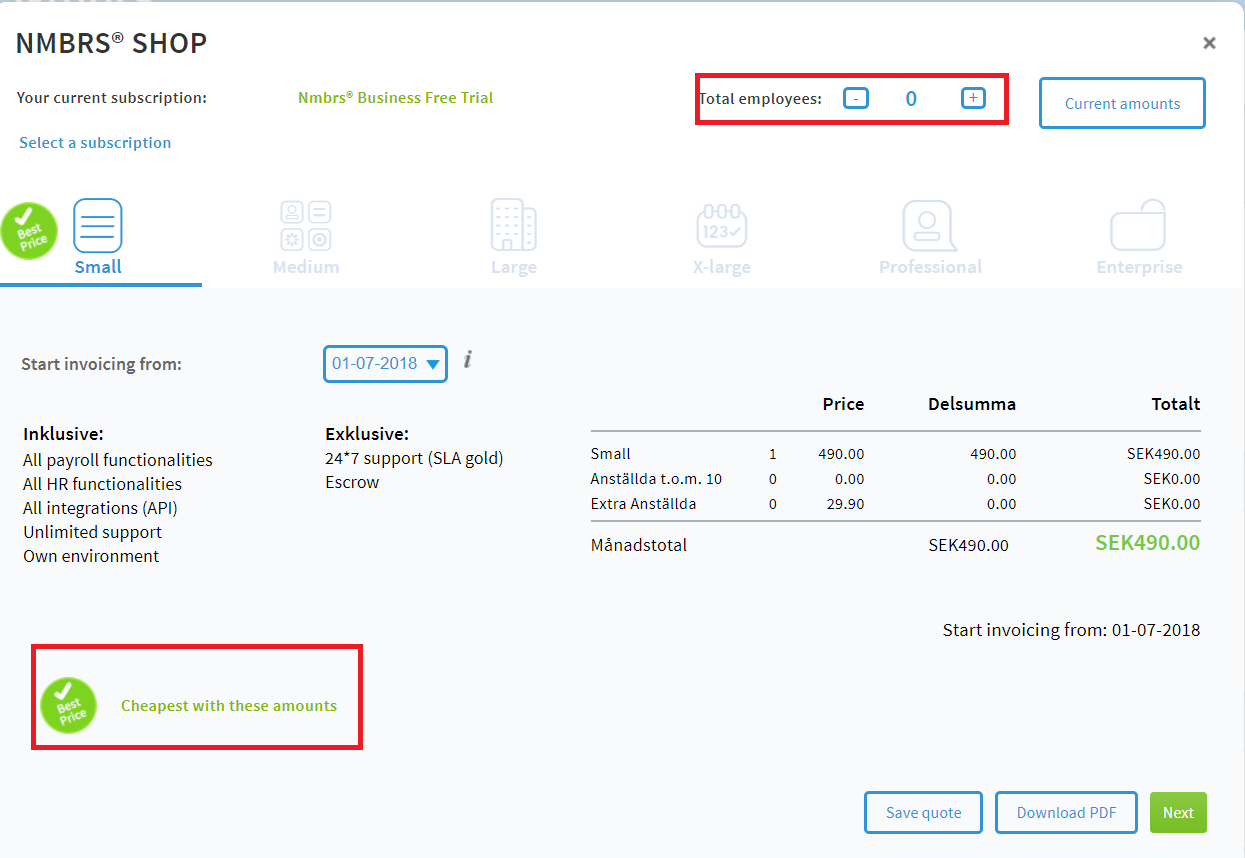Click the Price column header
Image resolution: width=1245 pixels, height=858 pixels.
pos(843,404)
